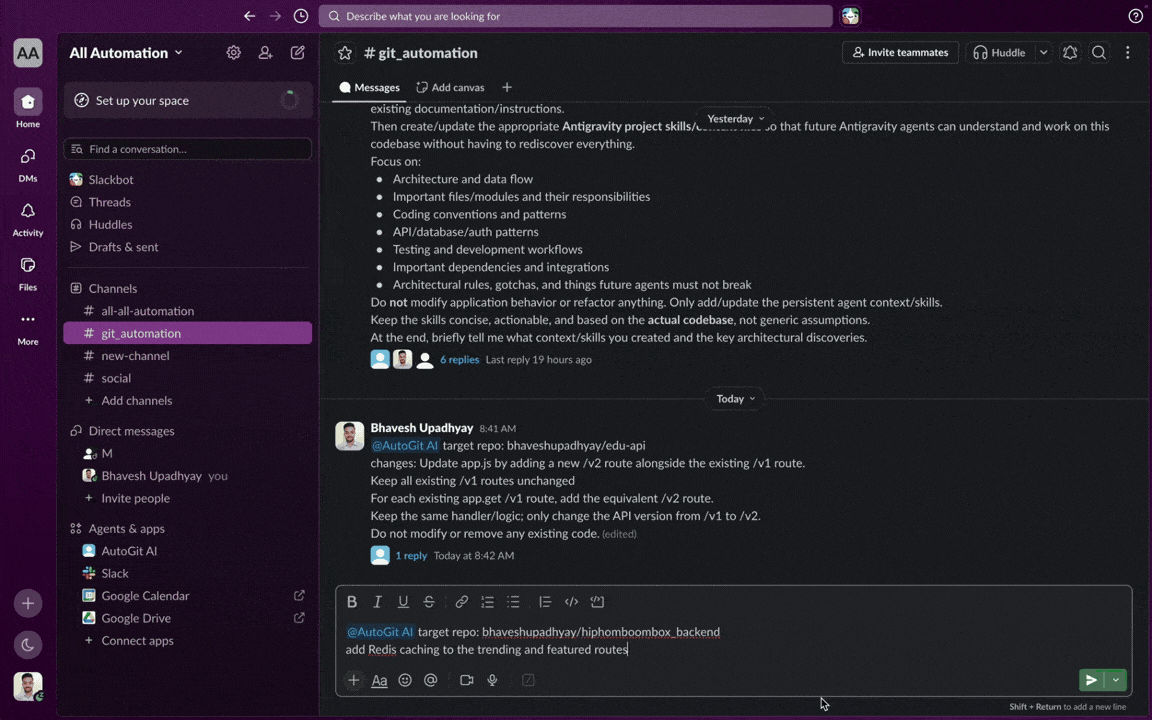Open the AutoGit AI app
The width and height of the screenshot is (1152, 720).
pos(187,551)
